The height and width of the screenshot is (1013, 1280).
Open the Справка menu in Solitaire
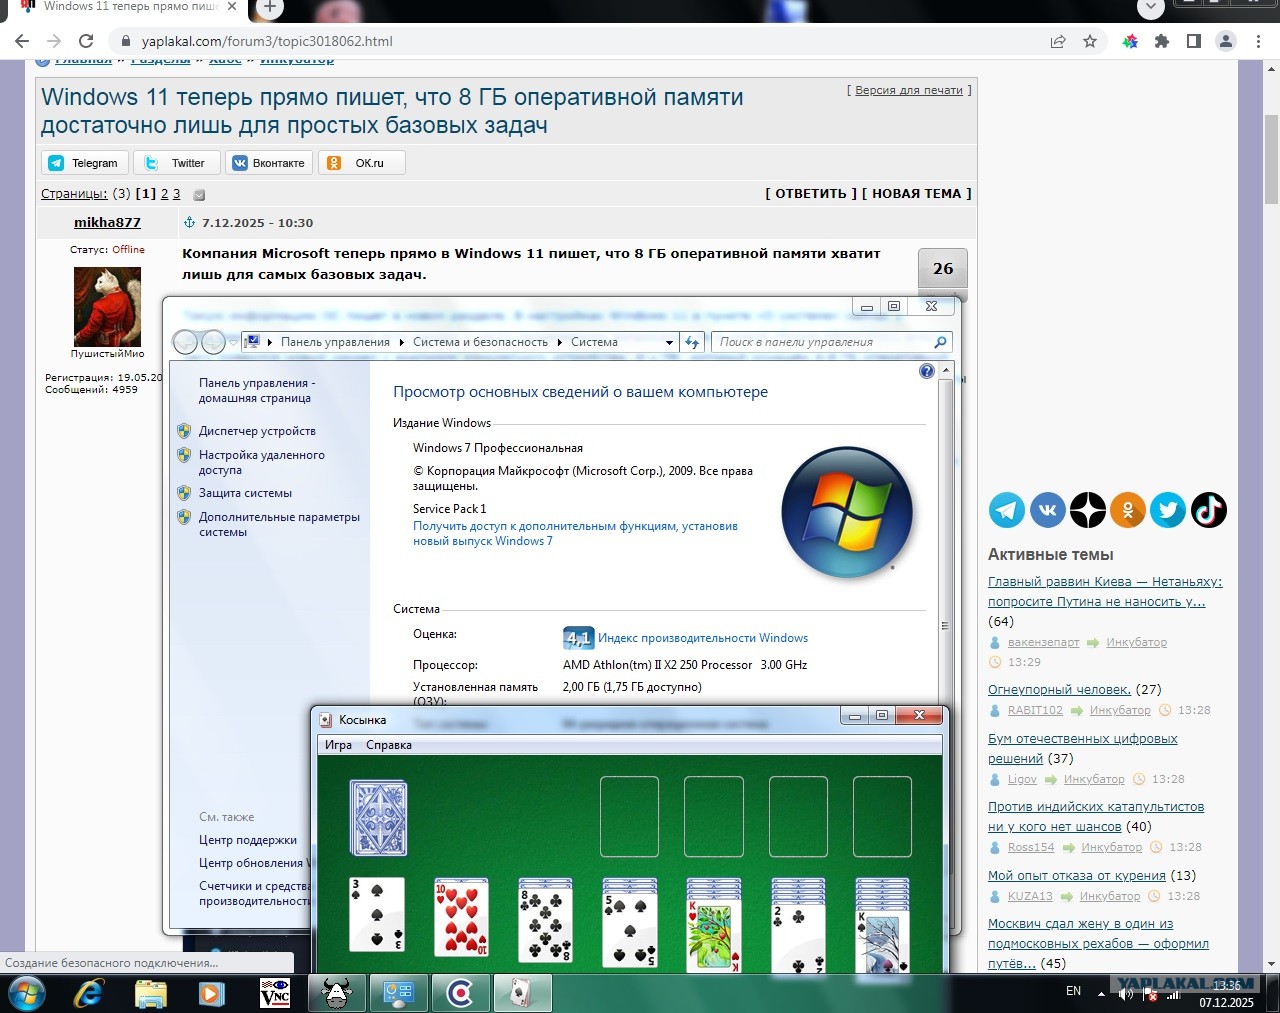click(389, 745)
